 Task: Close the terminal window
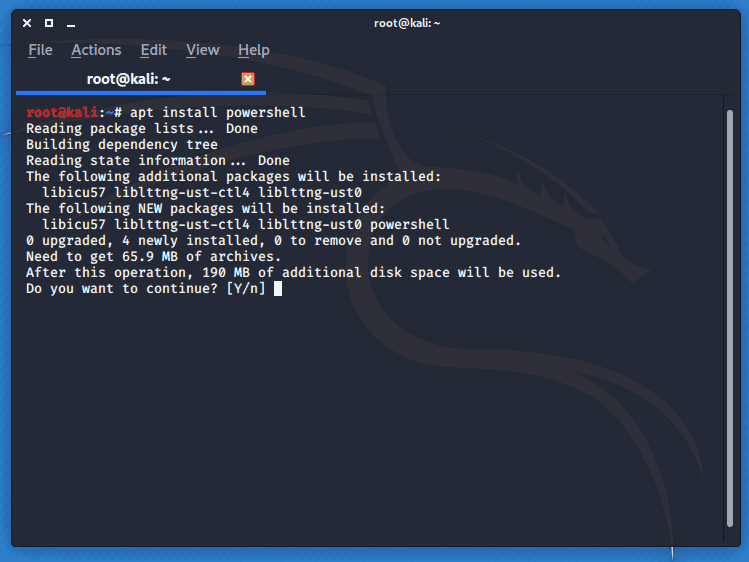[x=27, y=23]
